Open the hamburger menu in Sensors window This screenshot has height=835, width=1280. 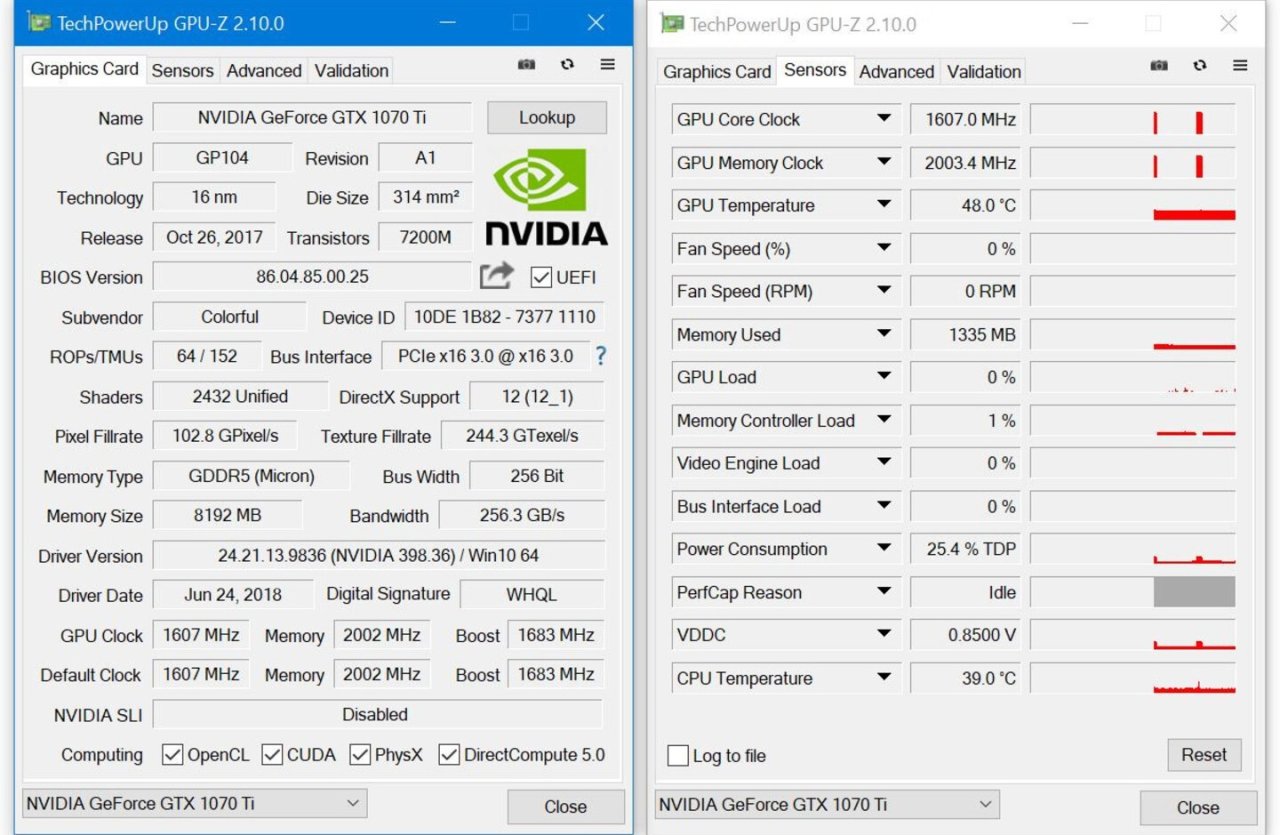[x=1240, y=66]
